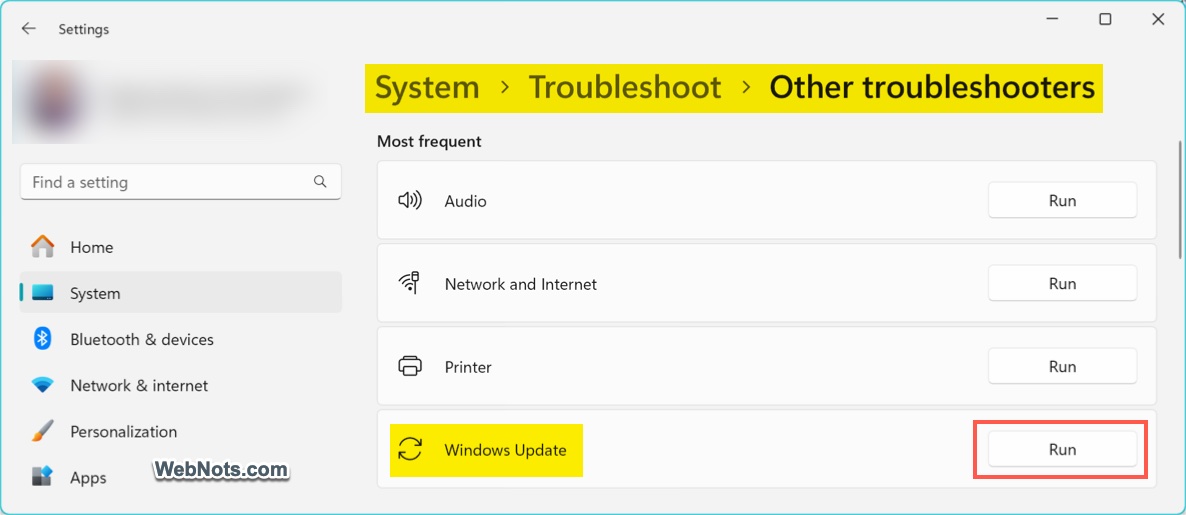The height and width of the screenshot is (515, 1186).
Task: Click the Audio speaker icon
Action: pos(409,200)
